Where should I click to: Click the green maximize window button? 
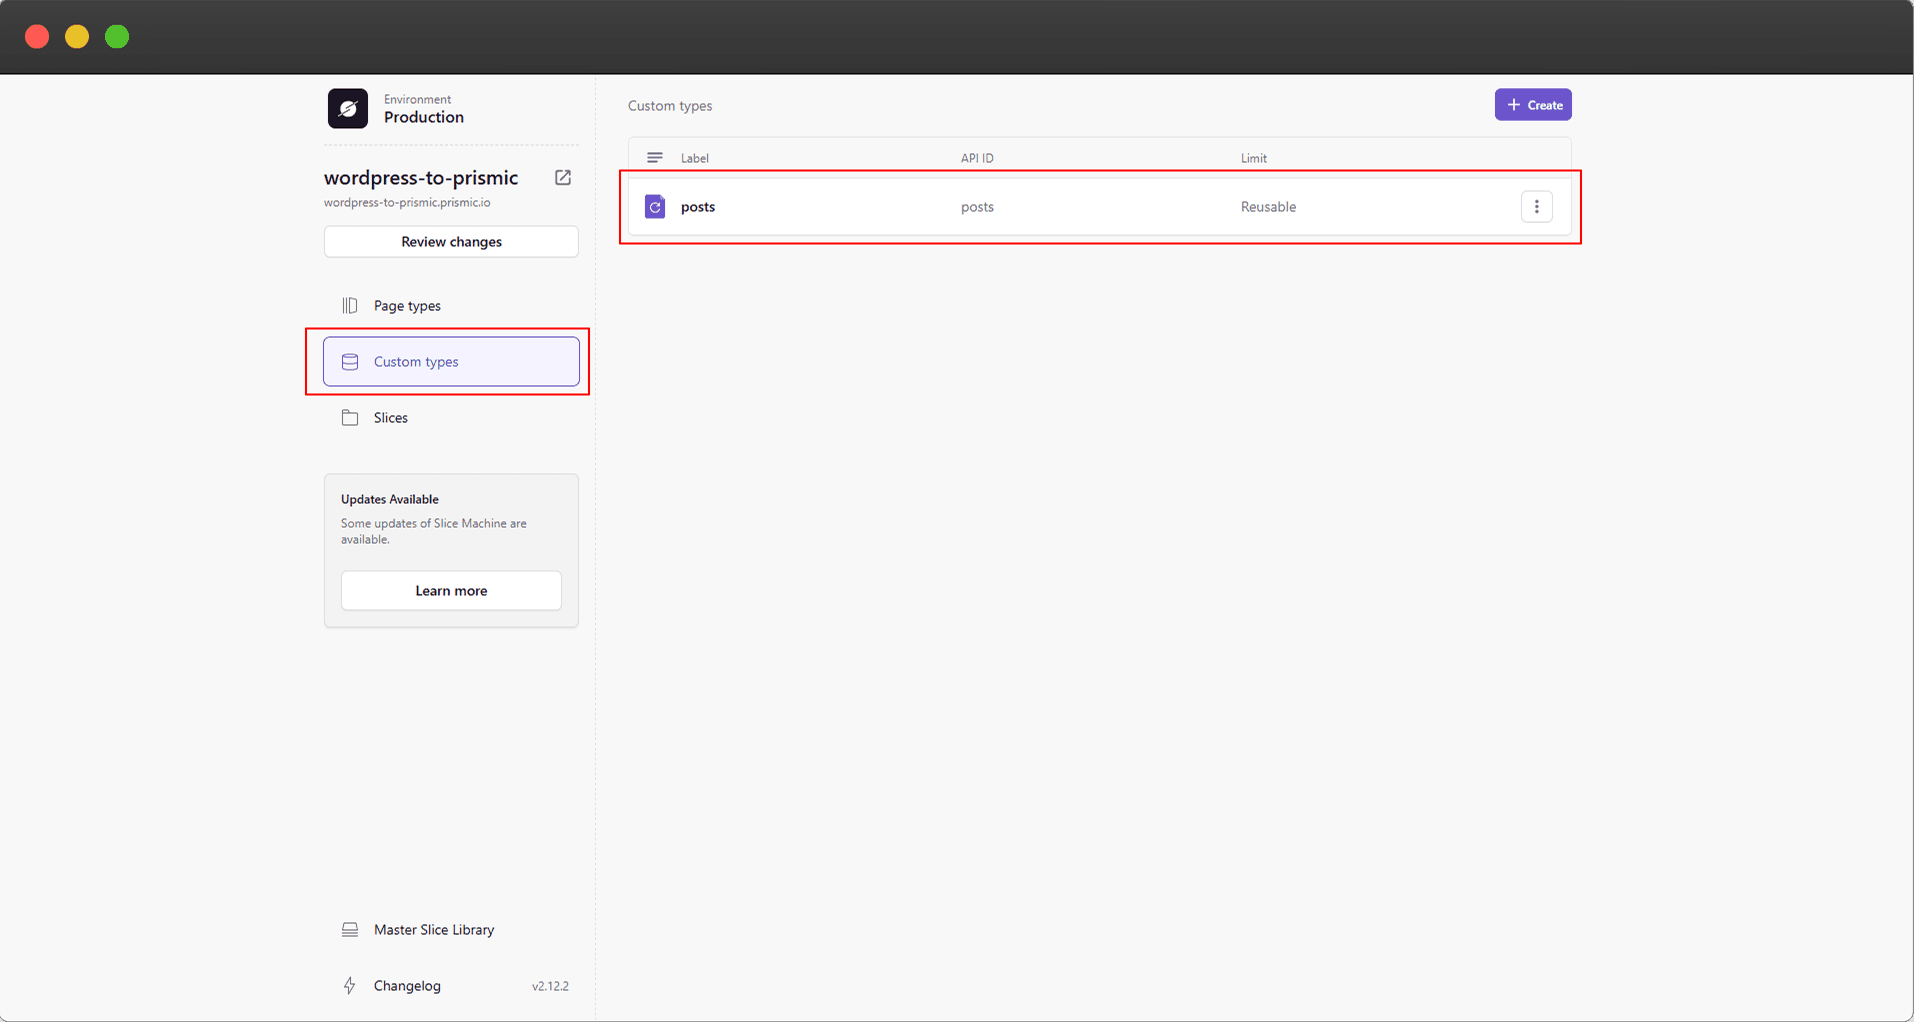tap(117, 37)
